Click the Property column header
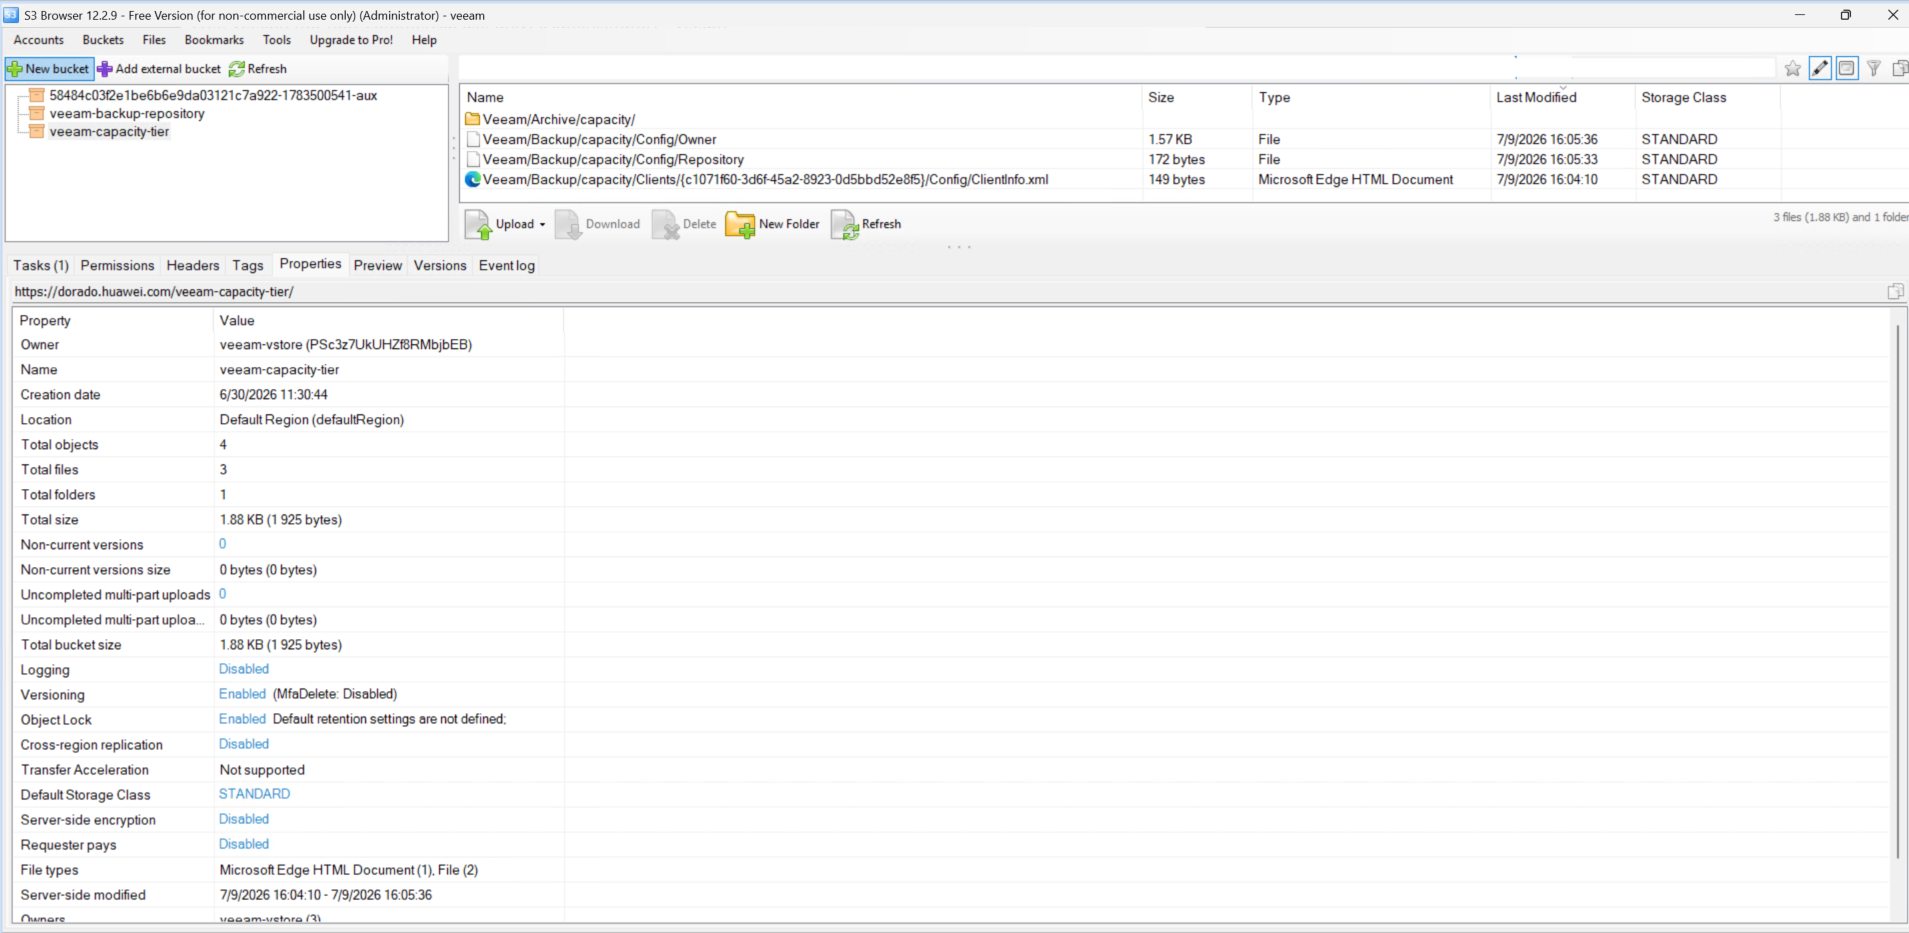The height and width of the screenshot is (933, 1909). coord(113,320)
